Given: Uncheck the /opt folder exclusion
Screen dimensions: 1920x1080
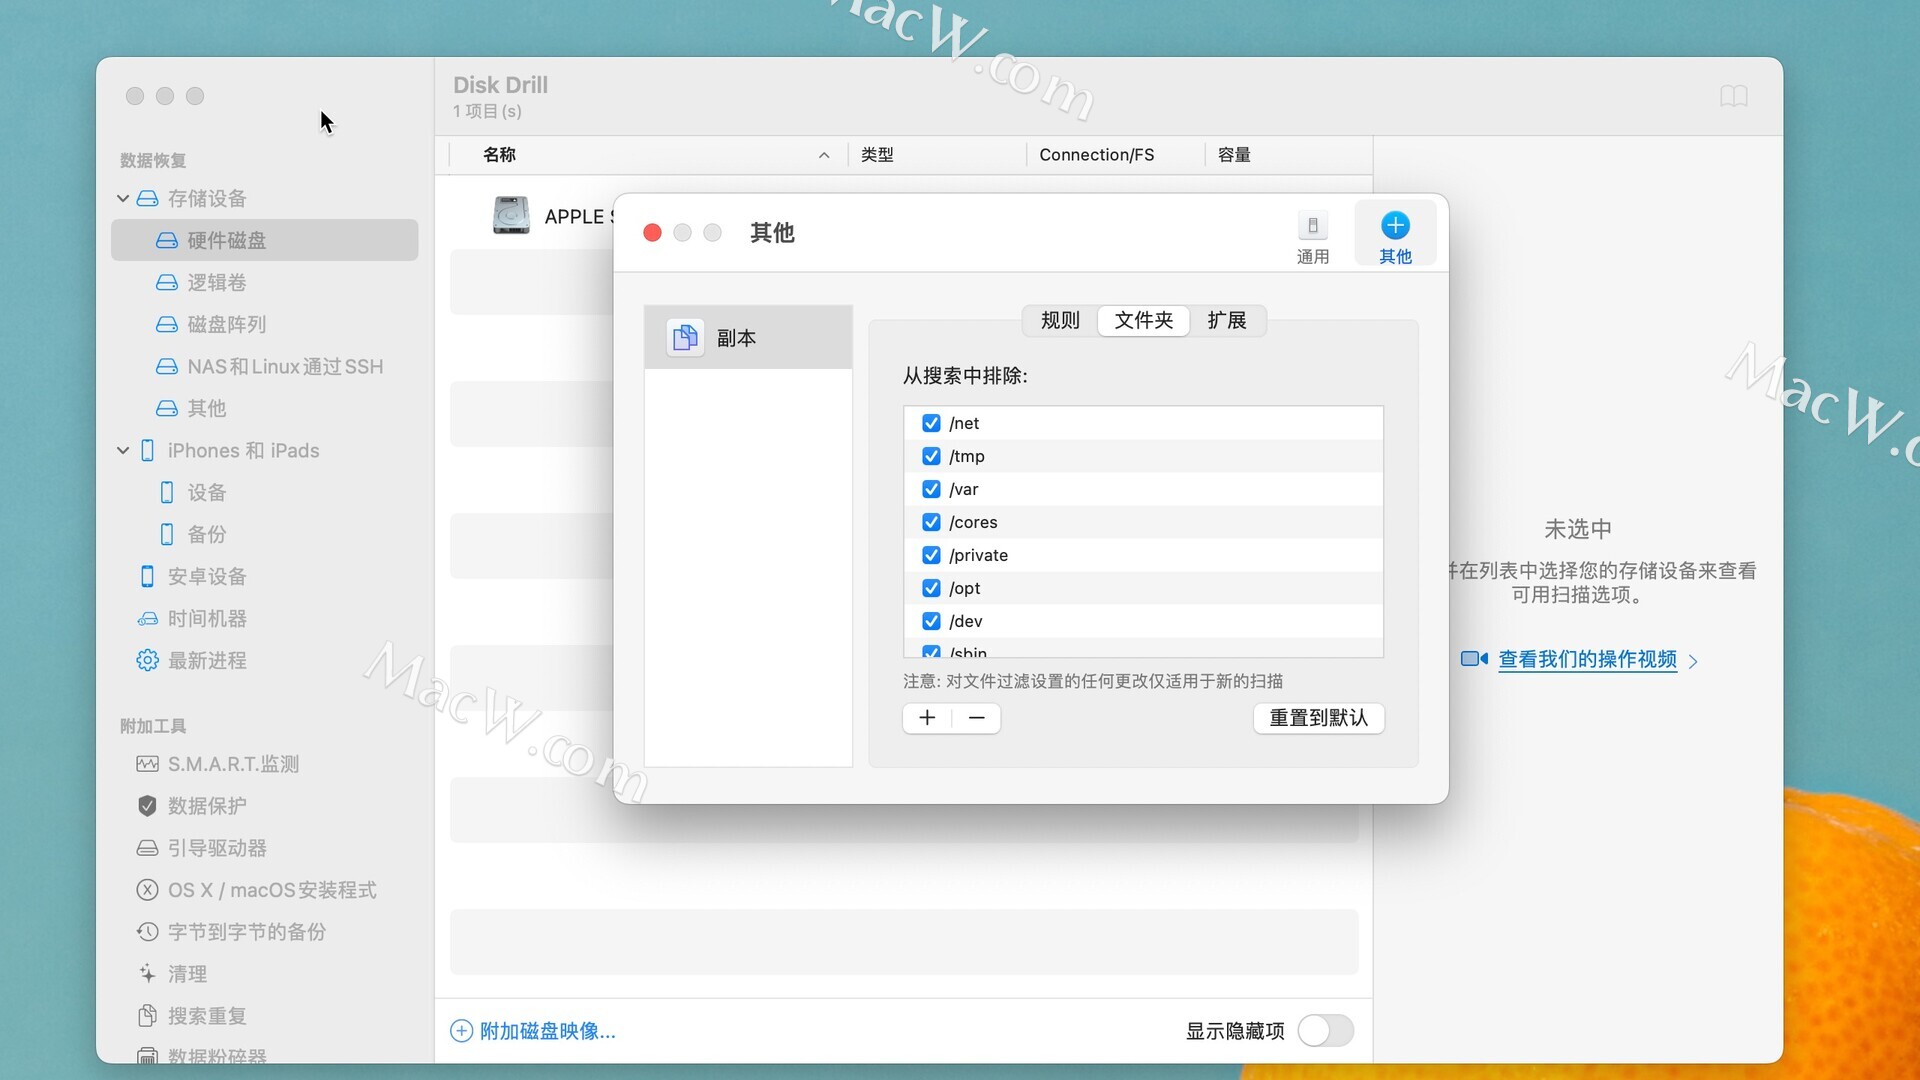Looking at the screenshot, I should click(931, 588).
